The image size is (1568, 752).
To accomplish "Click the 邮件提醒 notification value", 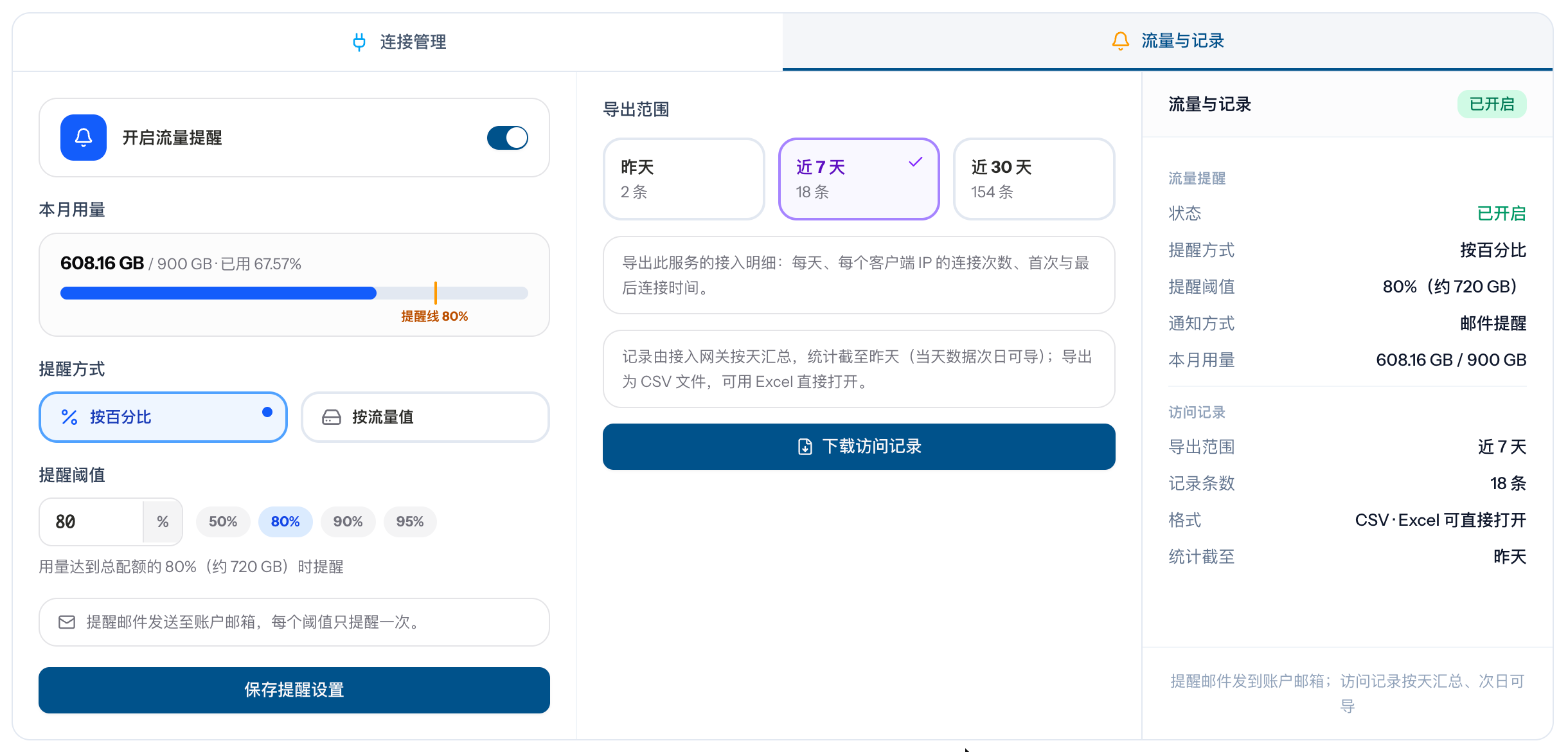I will [x=1493, y=323].
